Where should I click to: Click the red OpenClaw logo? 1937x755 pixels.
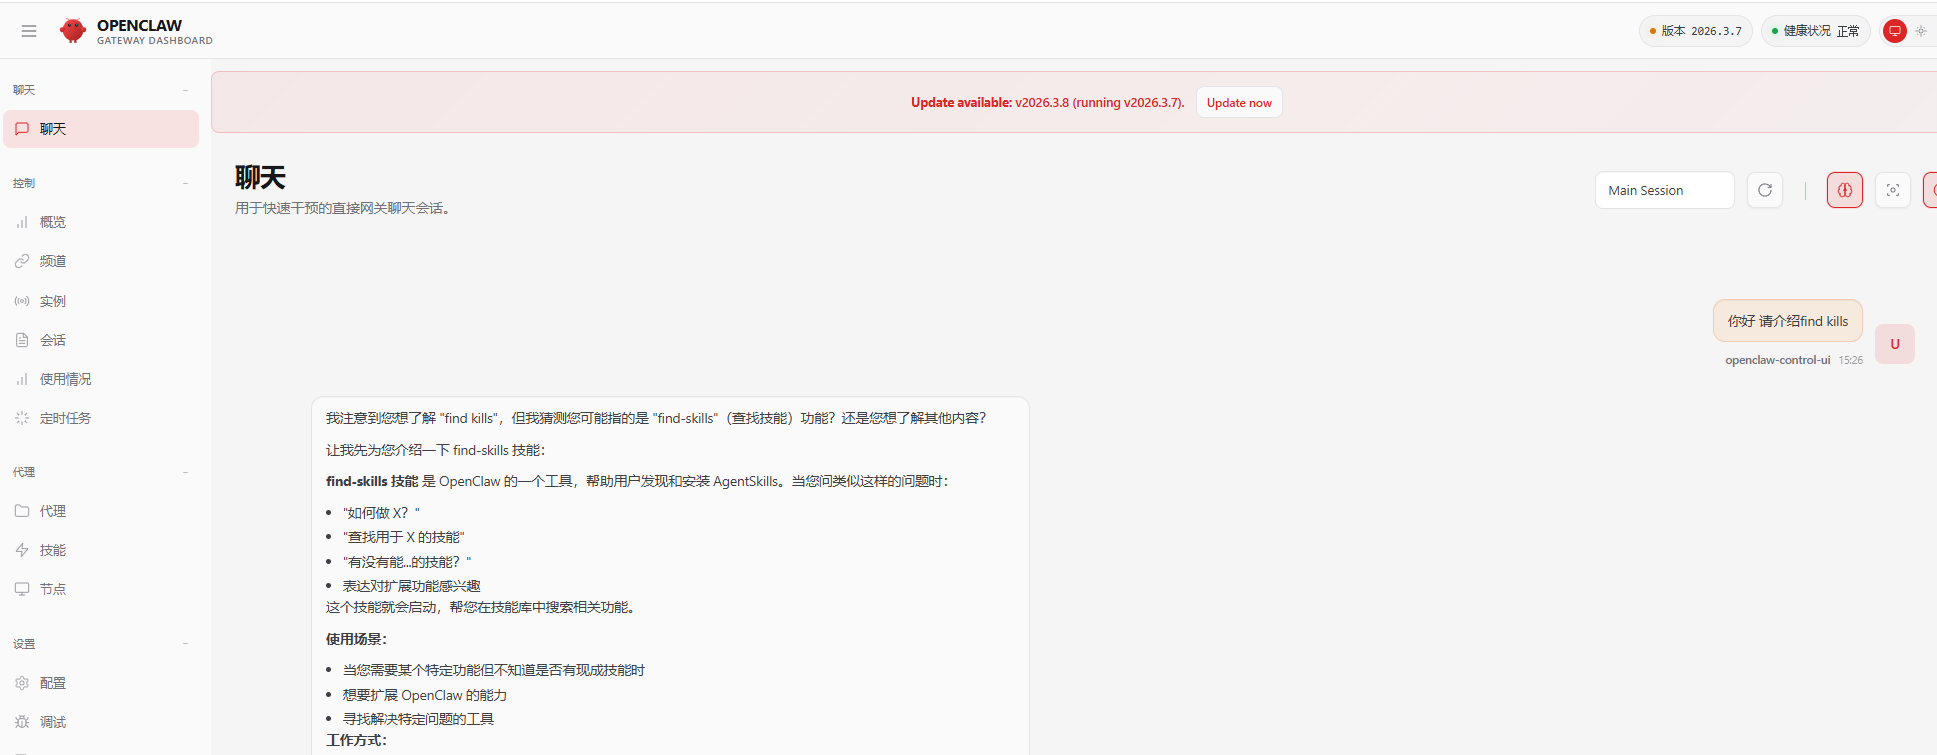tap(73, 31)
